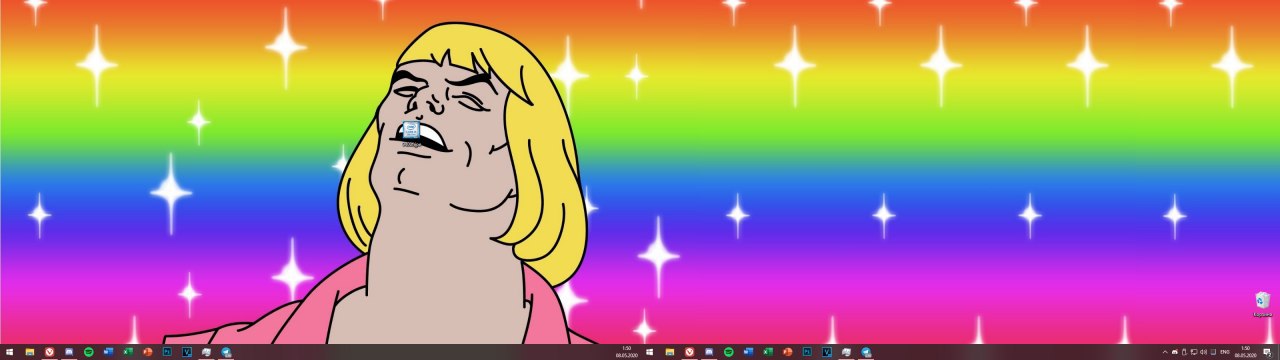This screenshot has height=360, width=1280.
Task: Launch Excel on right monitor taskbar
Action: coord(768,352)
